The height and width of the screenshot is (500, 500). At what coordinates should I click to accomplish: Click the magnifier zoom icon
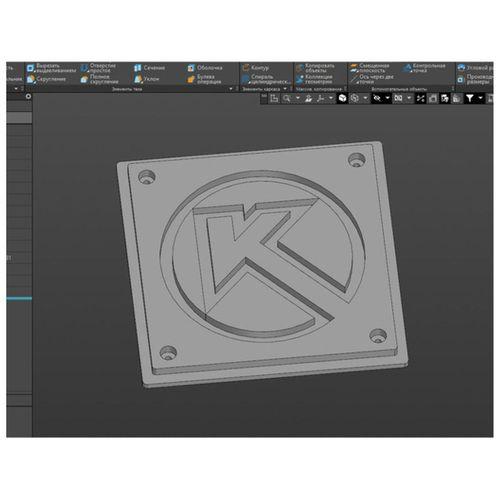click(x=287, y=98)
